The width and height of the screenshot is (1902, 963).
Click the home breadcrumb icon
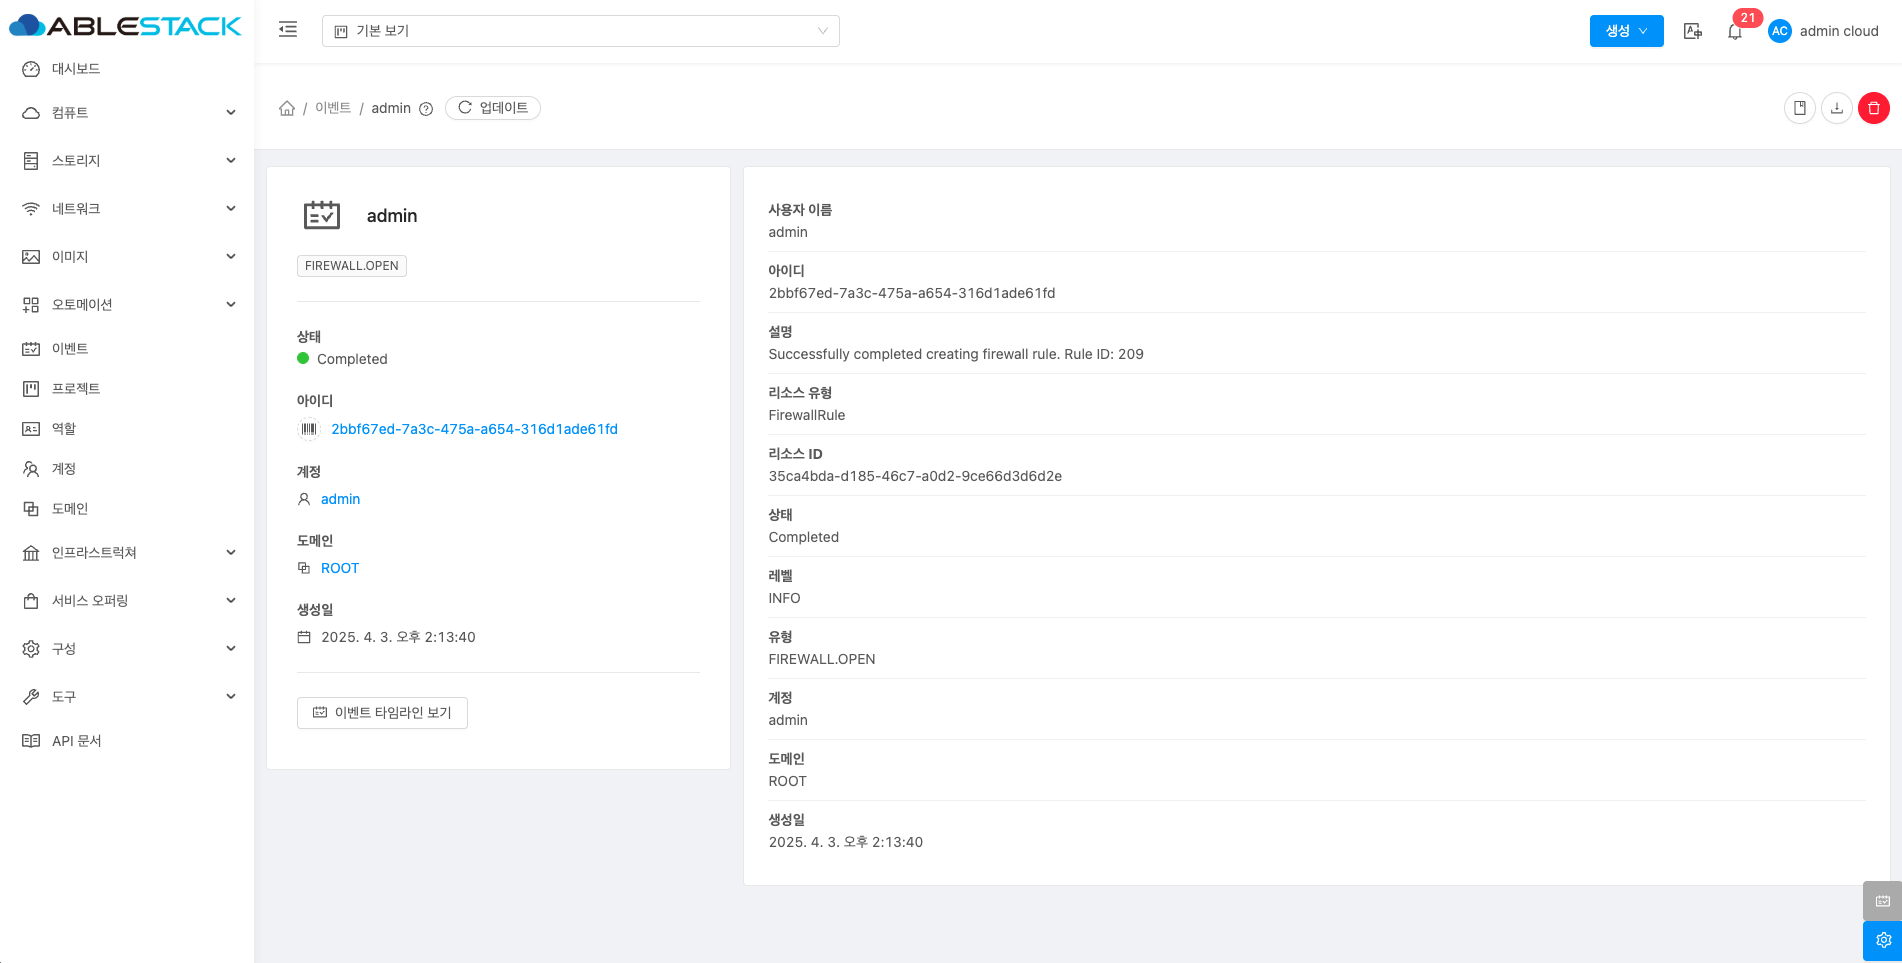[287, 108]
